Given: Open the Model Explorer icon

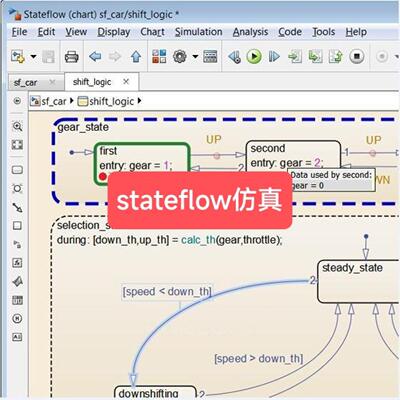Looking at the screenshot, I should click(210, 56).
